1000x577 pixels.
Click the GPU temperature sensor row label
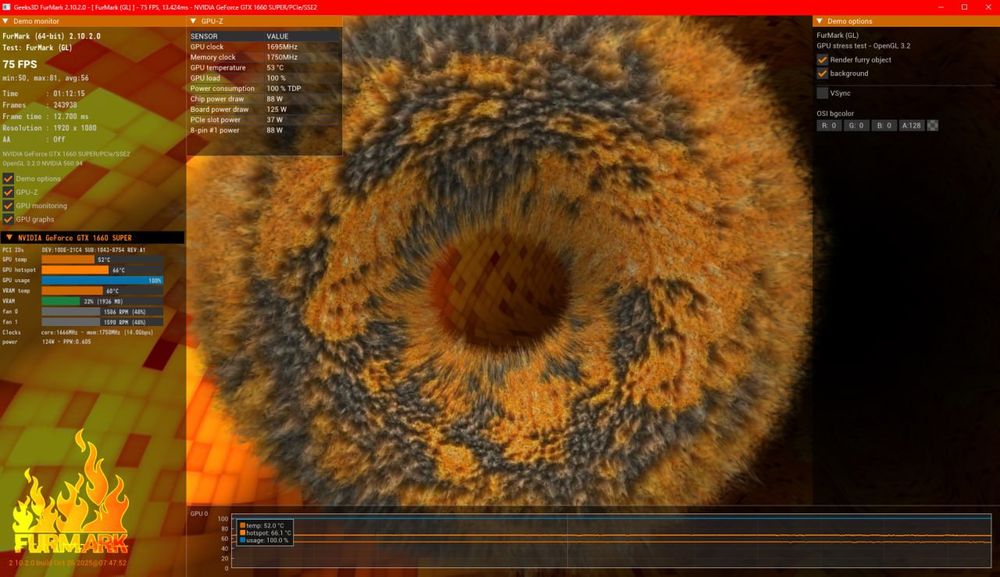(217, 68)
